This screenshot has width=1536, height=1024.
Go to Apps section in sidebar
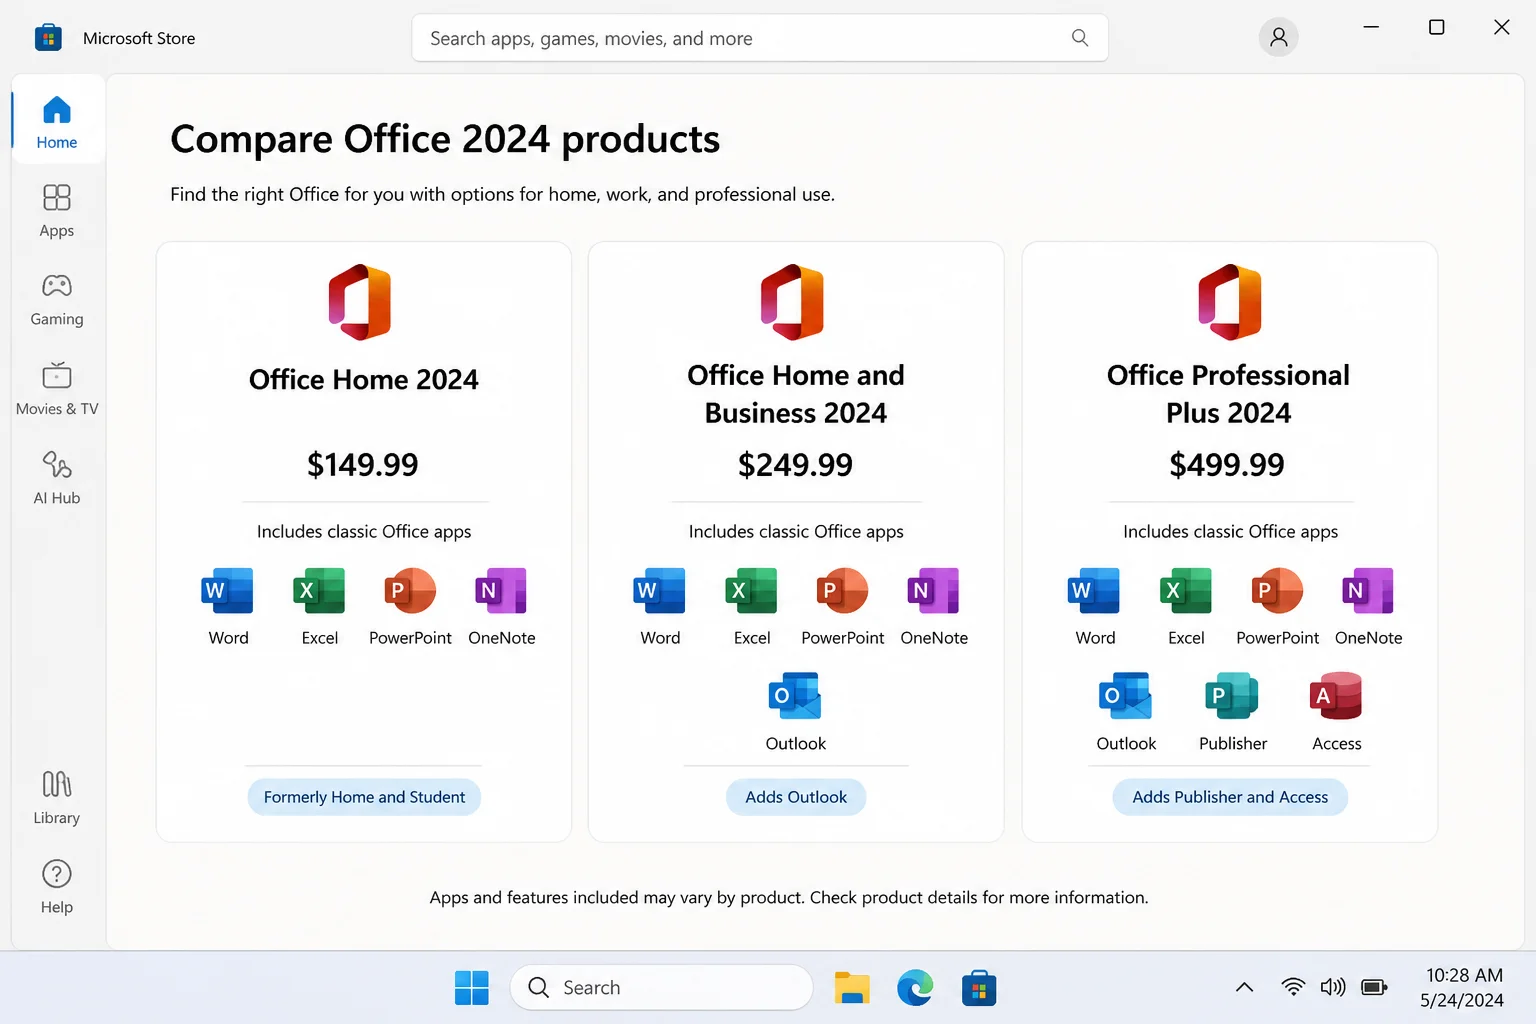57,210
